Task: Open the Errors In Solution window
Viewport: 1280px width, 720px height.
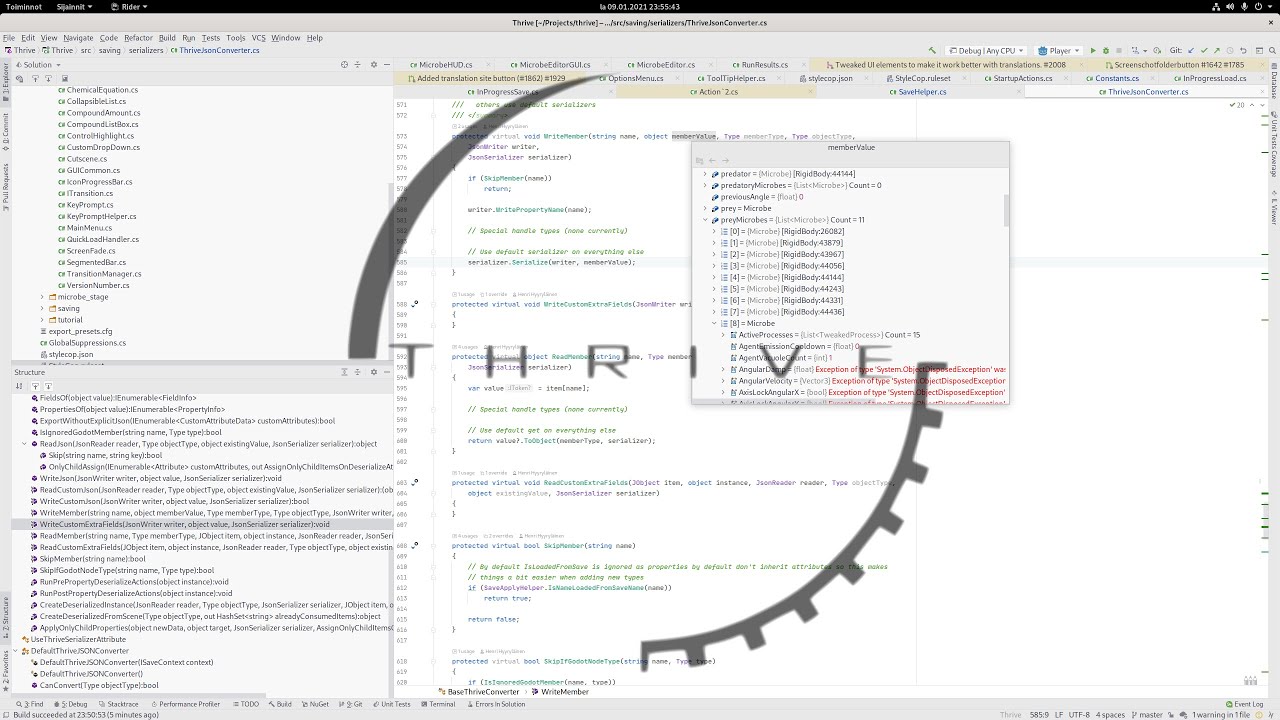Action: pos(496,704)
